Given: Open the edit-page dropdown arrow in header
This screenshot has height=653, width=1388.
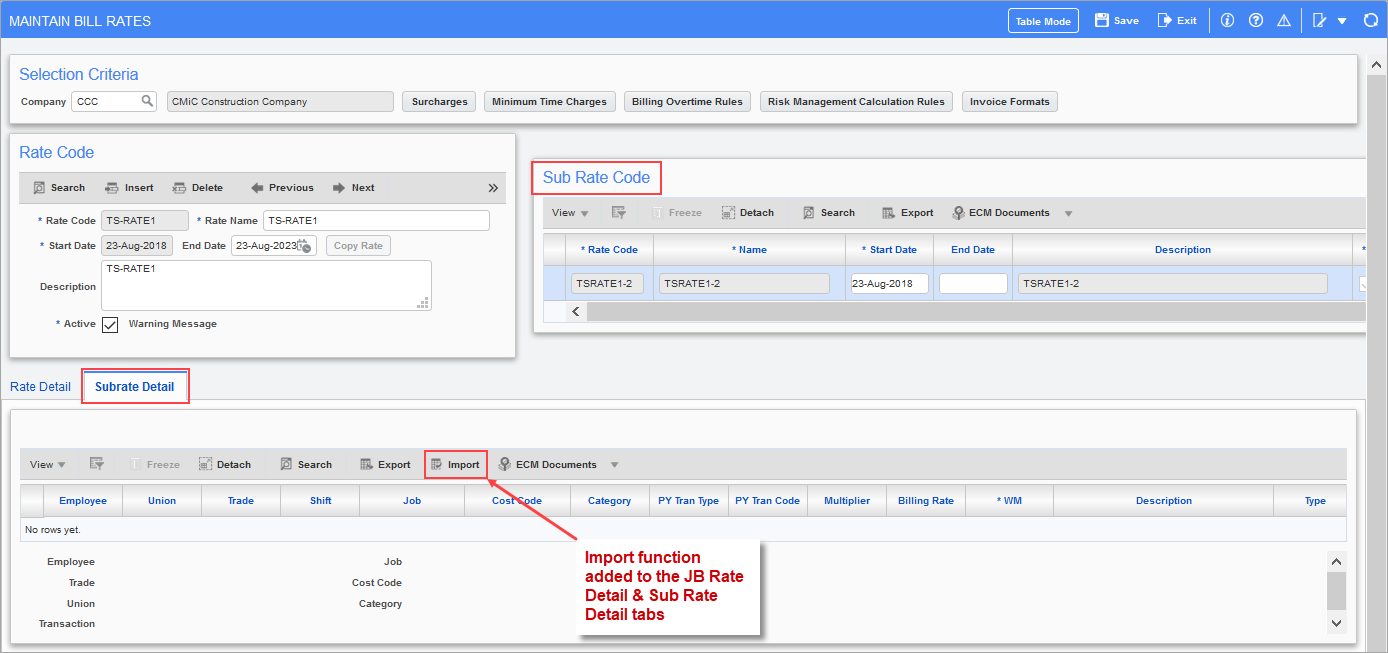Looking at the screenshot, I should pyautogui.click(x=1342, y=21).
